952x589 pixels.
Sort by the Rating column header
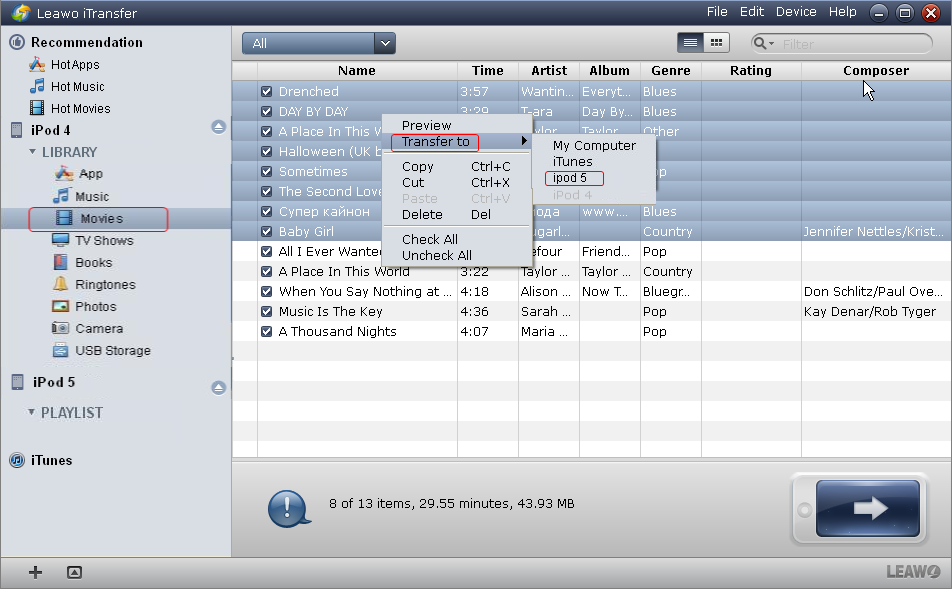tap(751, 70)
